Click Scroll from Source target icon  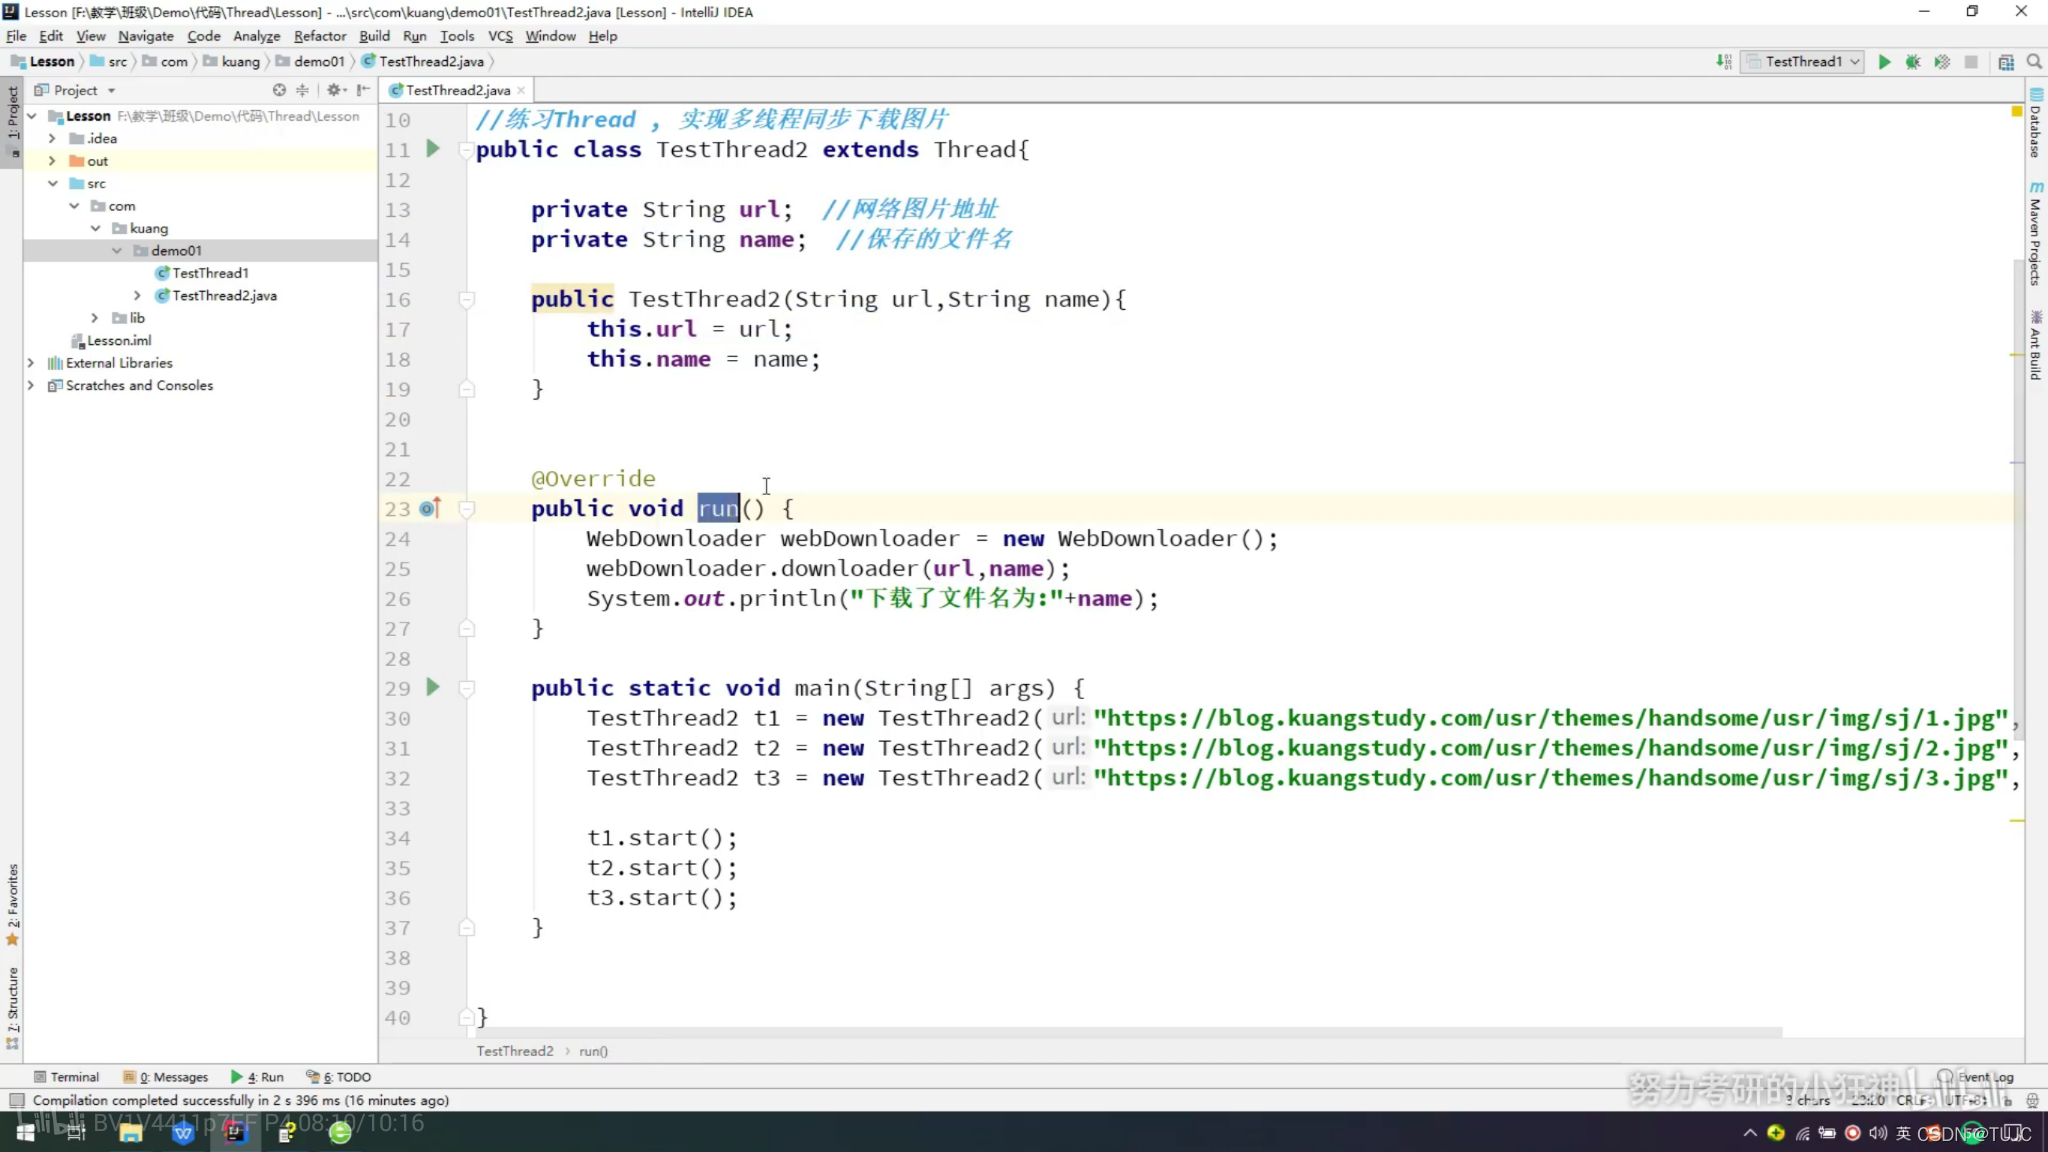click(279, 90)
